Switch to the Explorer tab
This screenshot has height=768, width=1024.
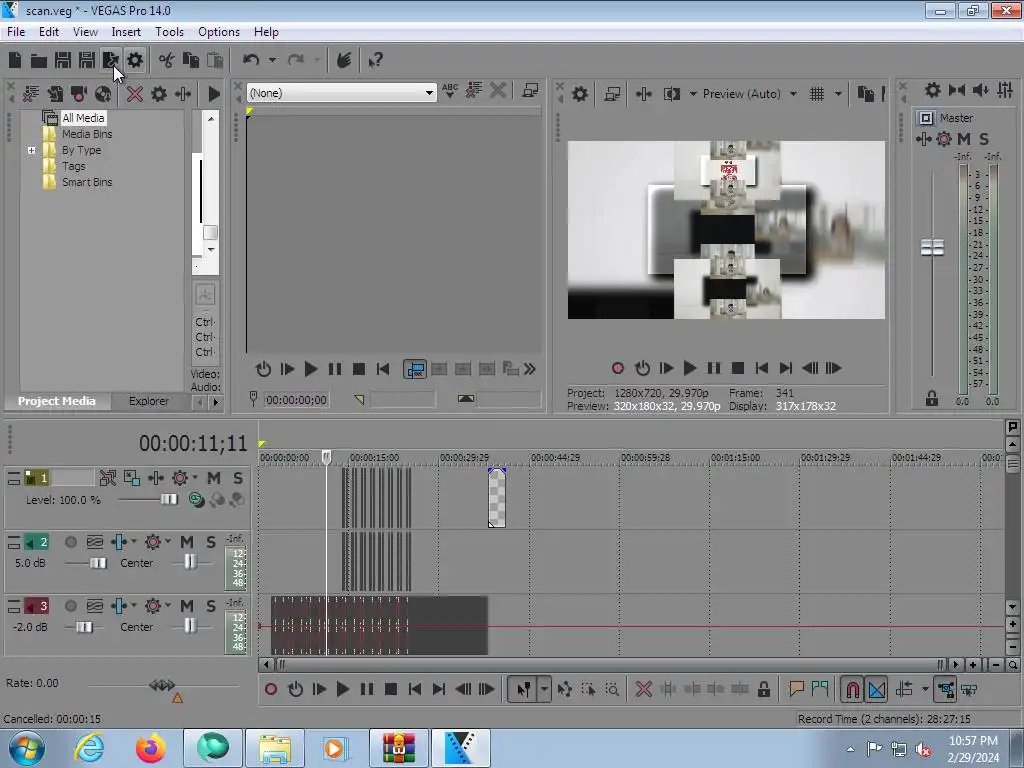[x=149, y=401]
